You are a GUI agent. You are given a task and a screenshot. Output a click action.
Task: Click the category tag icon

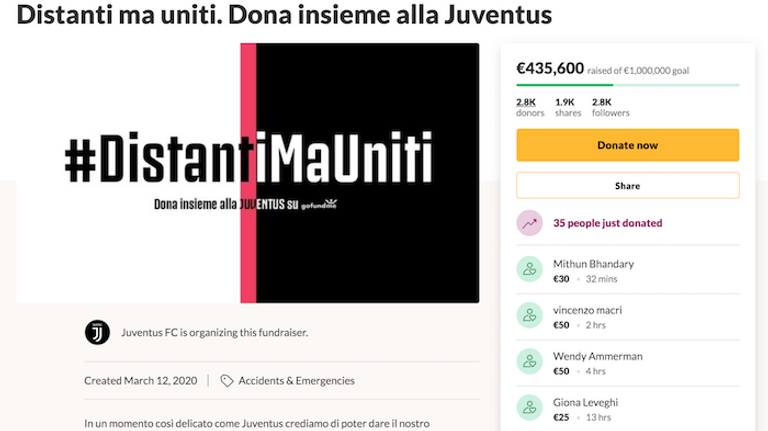pyautogui.click(x=228, y=381)
